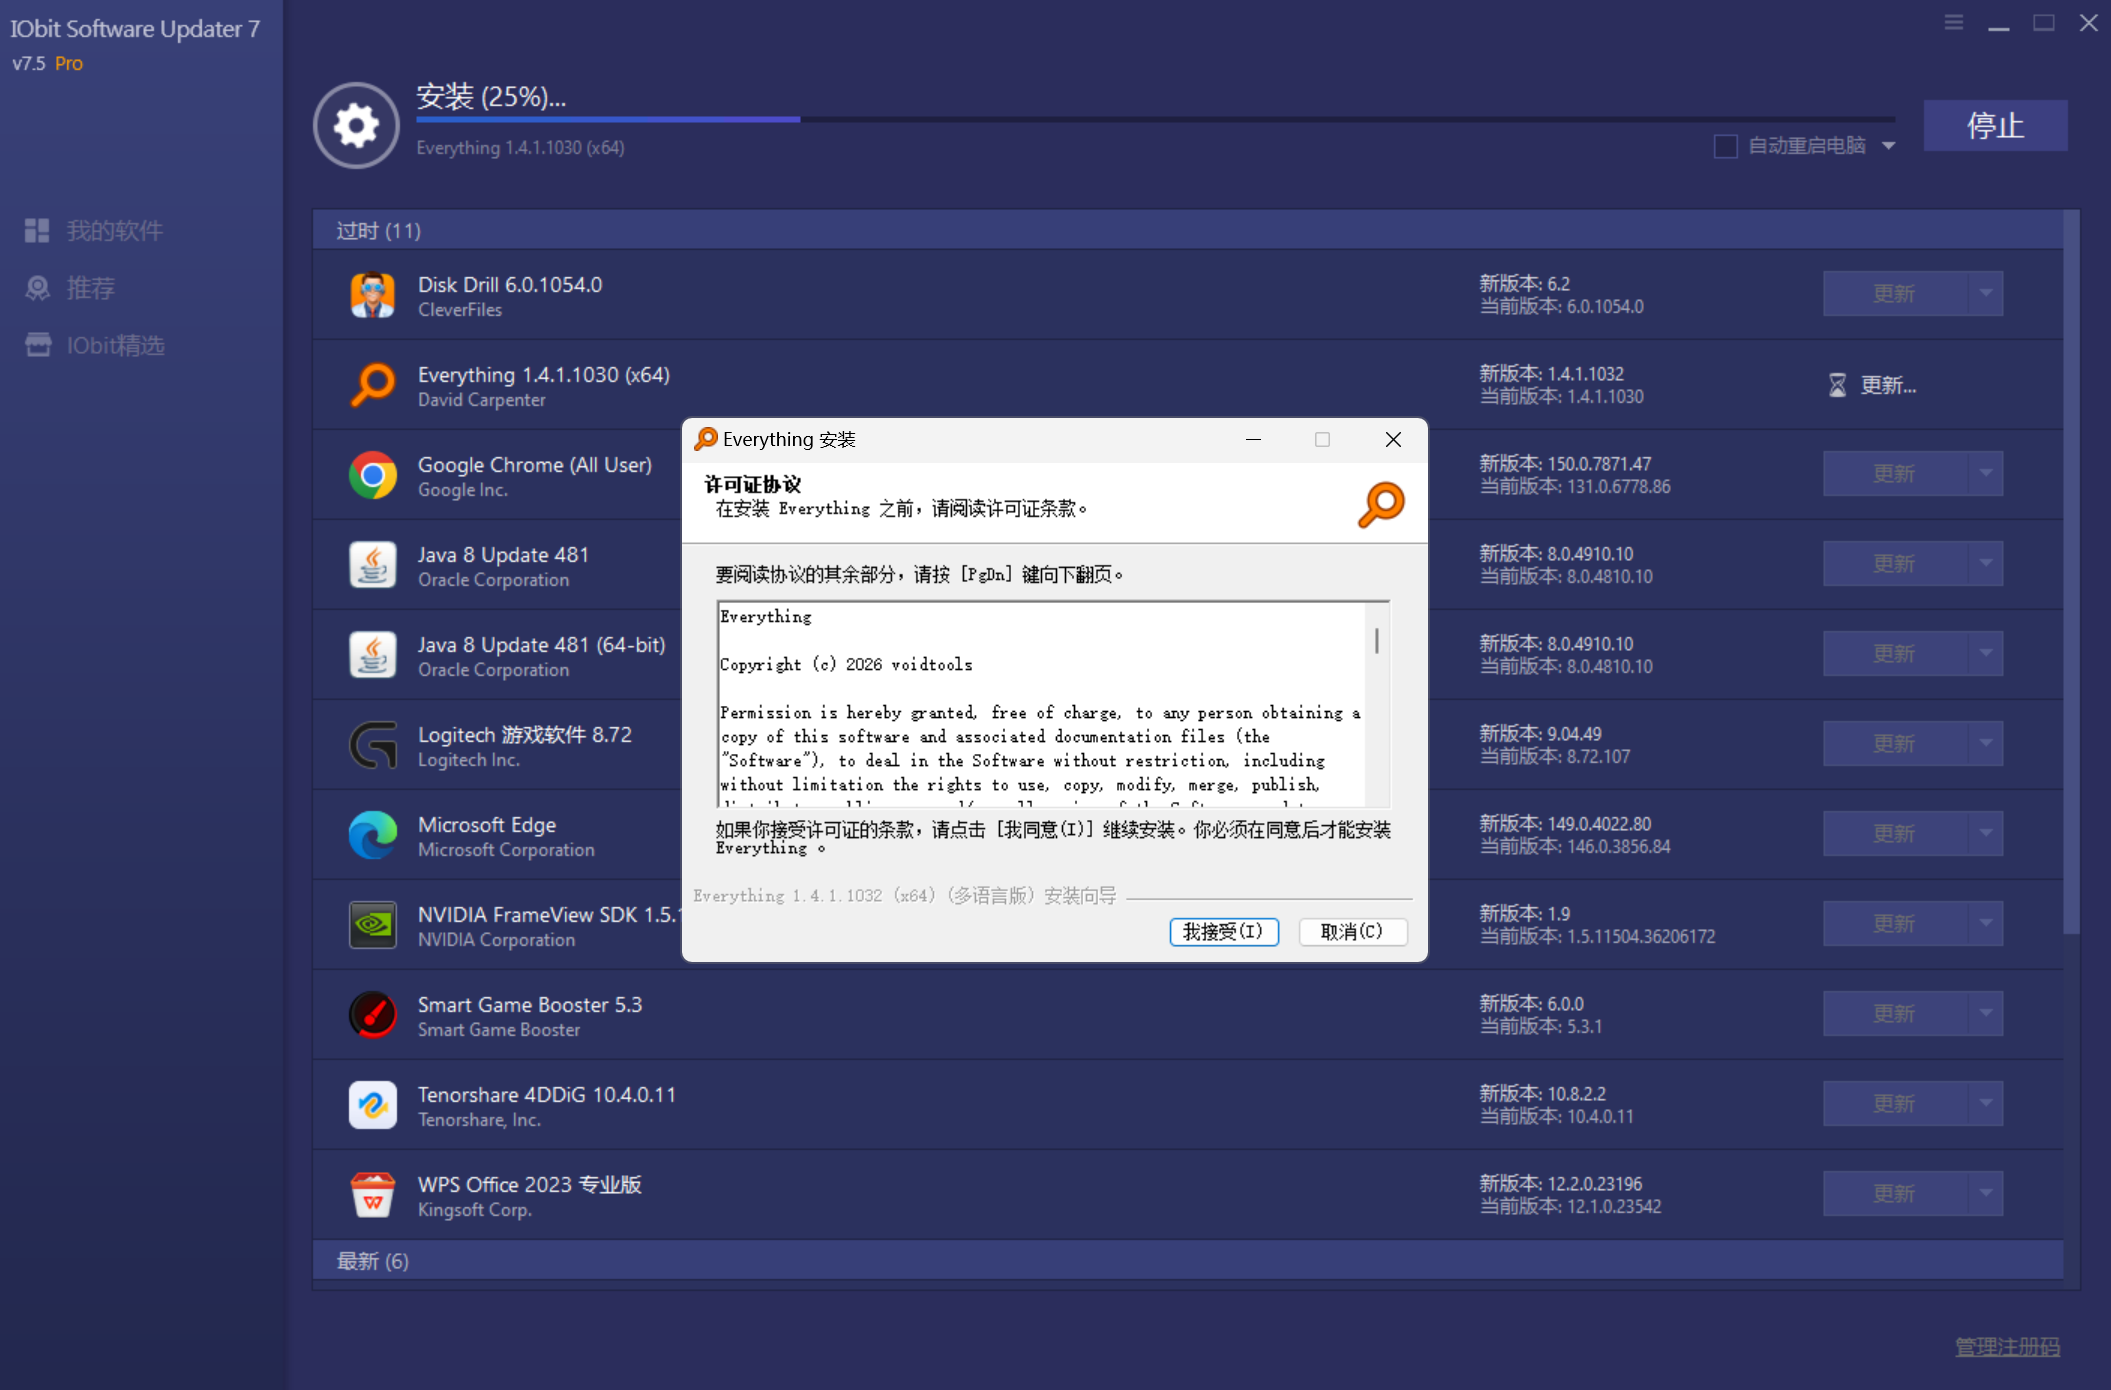
Task: Collapse the 过时 (11) group header
Action: coord(1188,231)
